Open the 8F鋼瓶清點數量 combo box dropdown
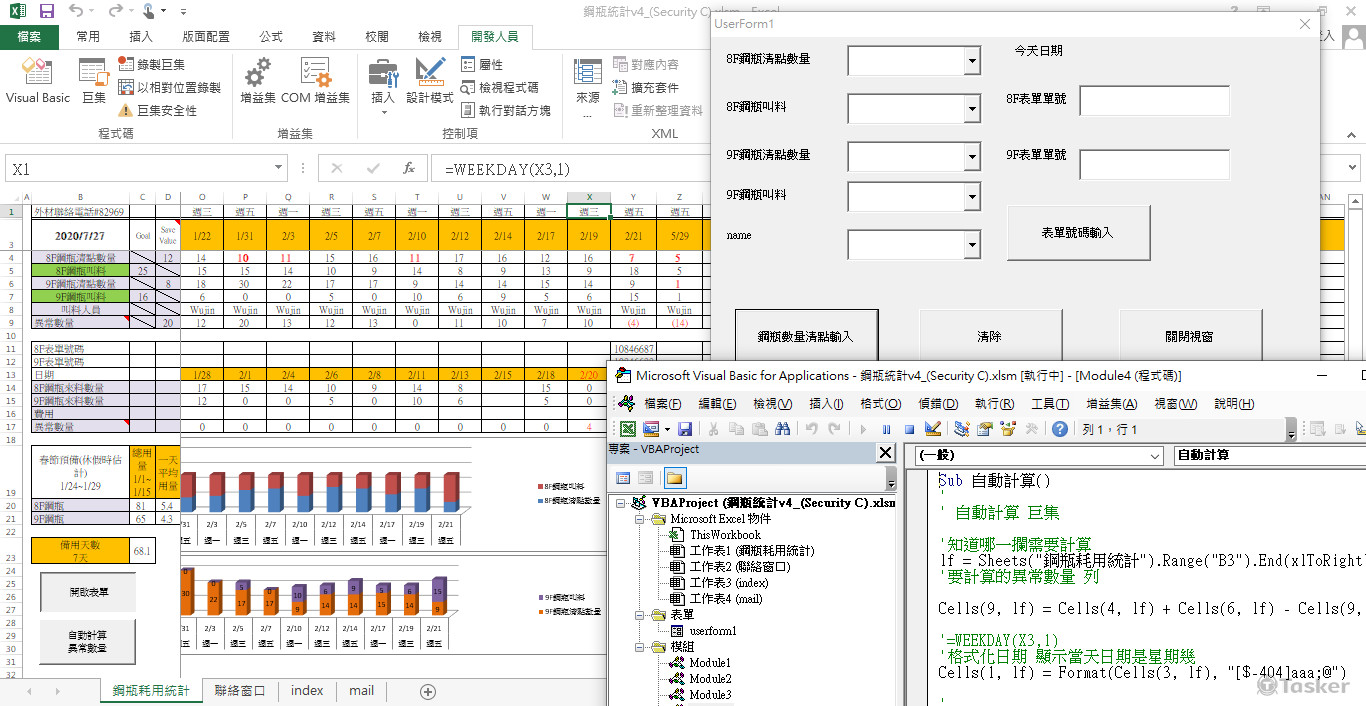The height and width of the screenshot is (706, 1366). pos(972,61)
